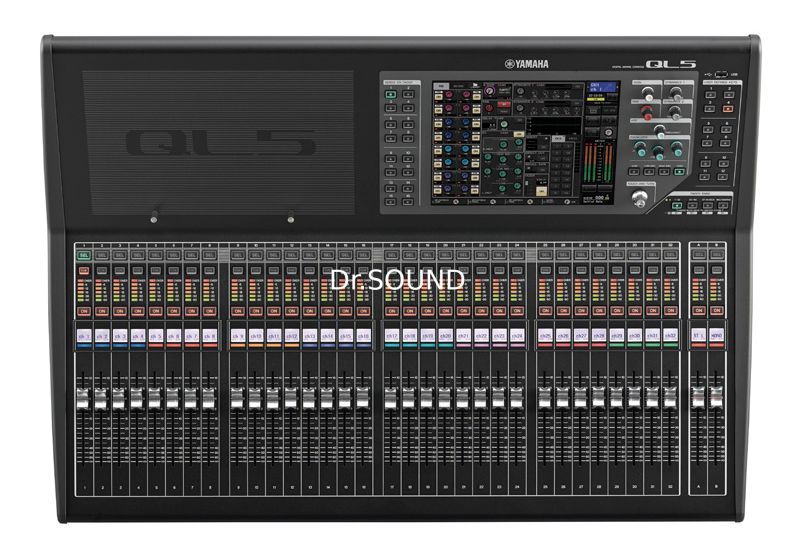
Task: Select the HIGH MID EQ band key
Action: click(x=664, y=172)
